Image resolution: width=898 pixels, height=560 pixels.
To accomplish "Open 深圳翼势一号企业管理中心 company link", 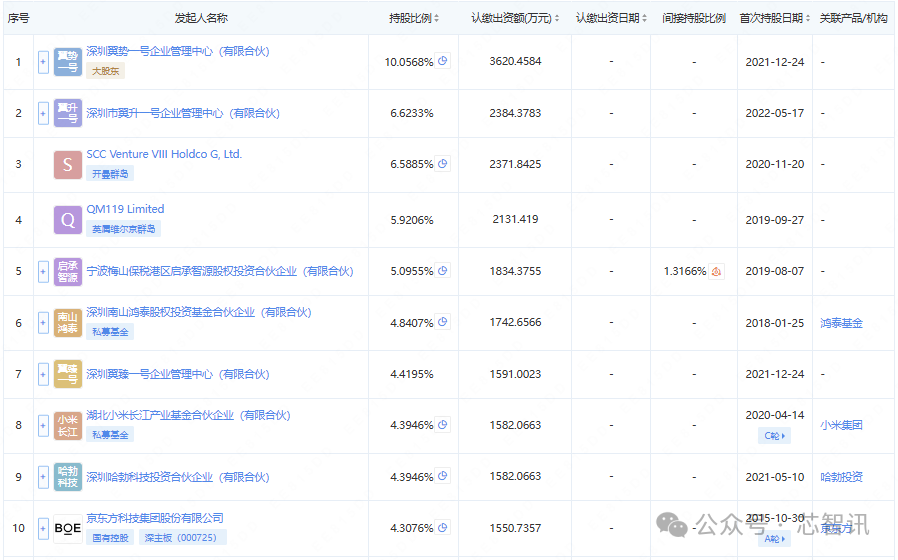I will click(178, 52).
